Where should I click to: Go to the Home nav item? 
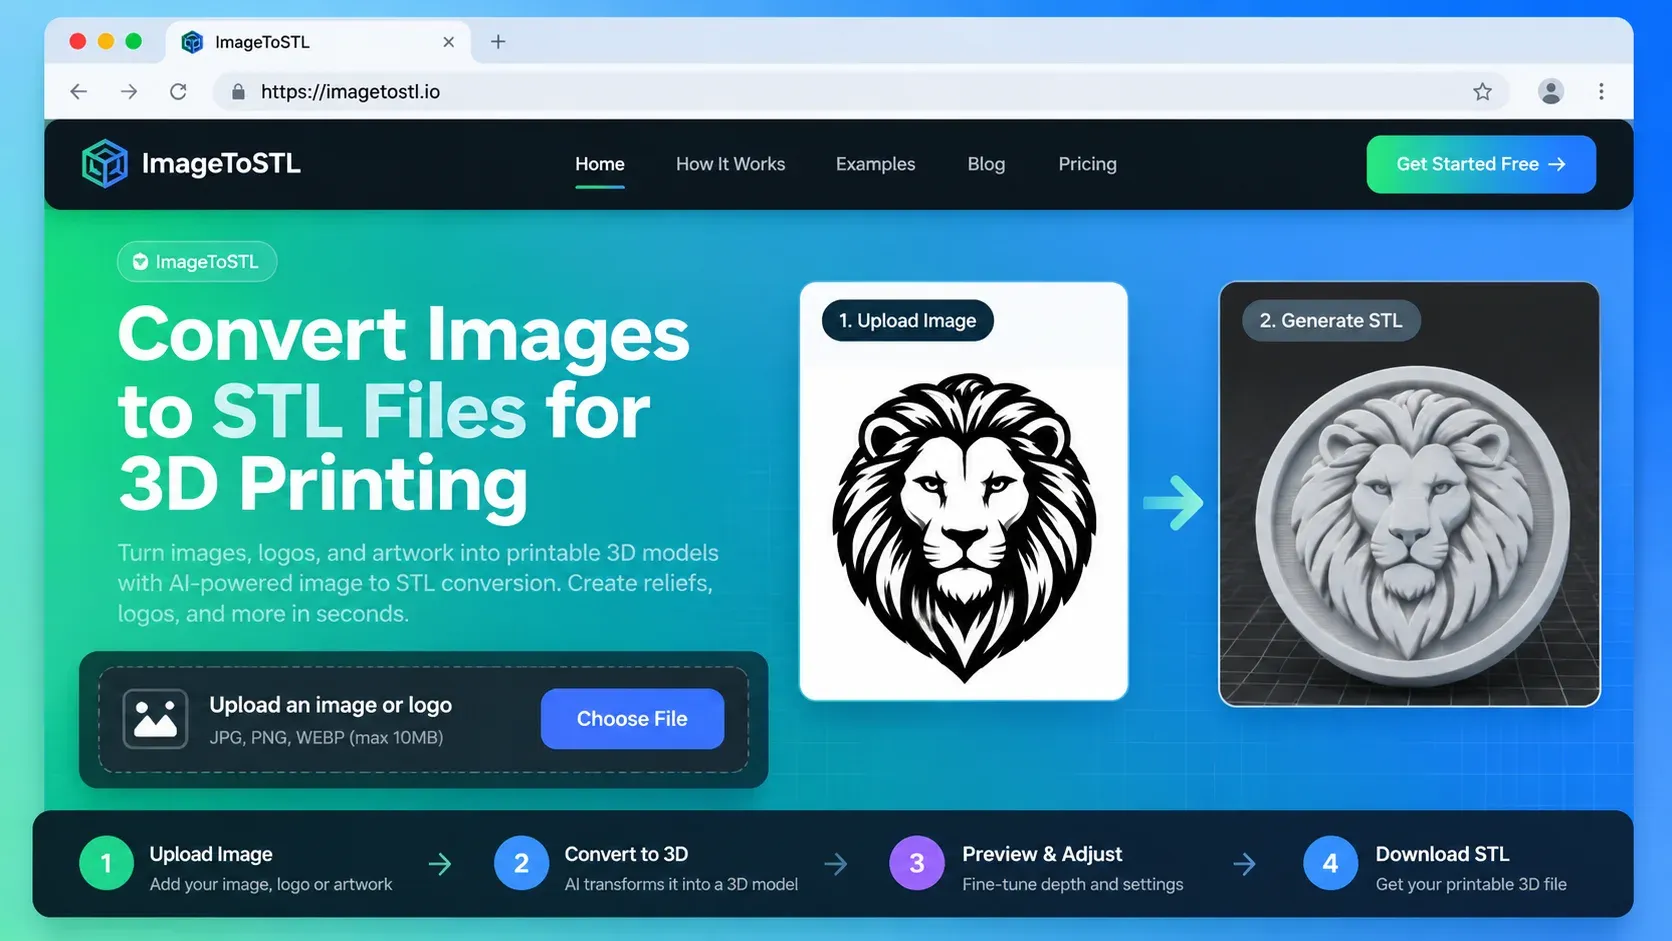point(600,164)
